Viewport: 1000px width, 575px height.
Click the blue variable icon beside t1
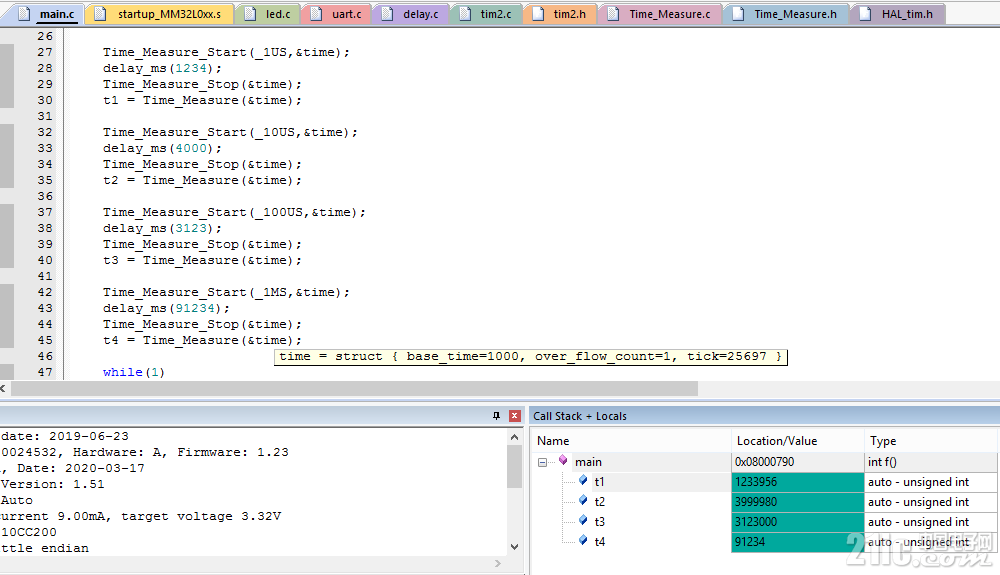click(583, 480)
